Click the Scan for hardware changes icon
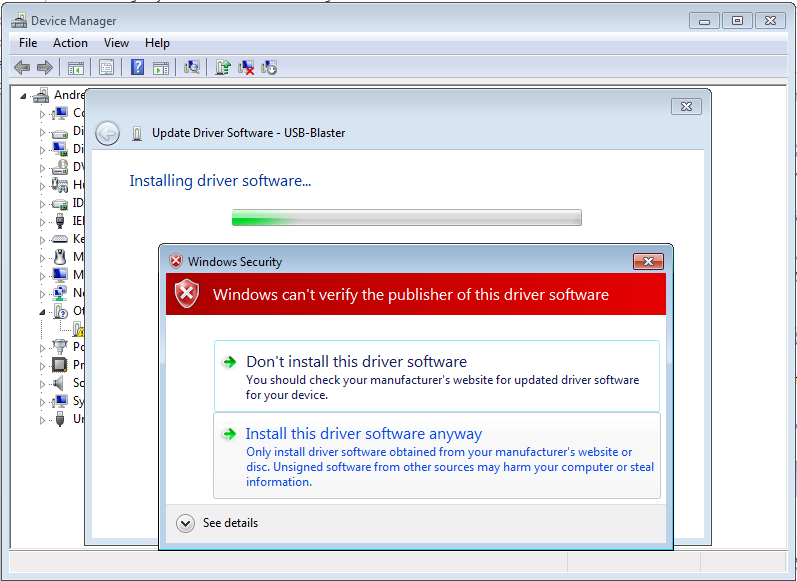797x581 pixels. pyautogui.click(x=192, y=67)
